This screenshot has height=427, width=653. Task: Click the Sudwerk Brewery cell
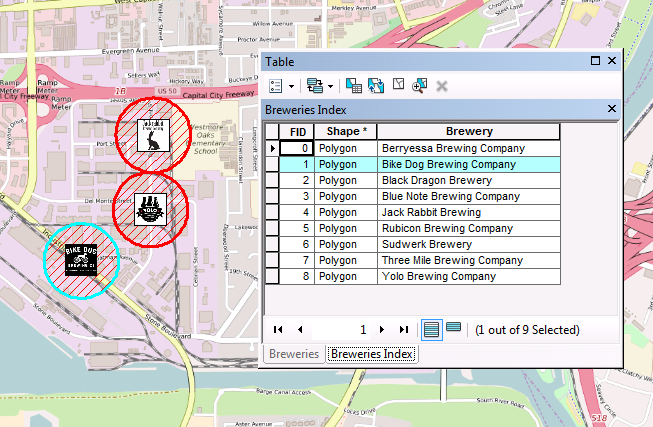tap(469, 244)
